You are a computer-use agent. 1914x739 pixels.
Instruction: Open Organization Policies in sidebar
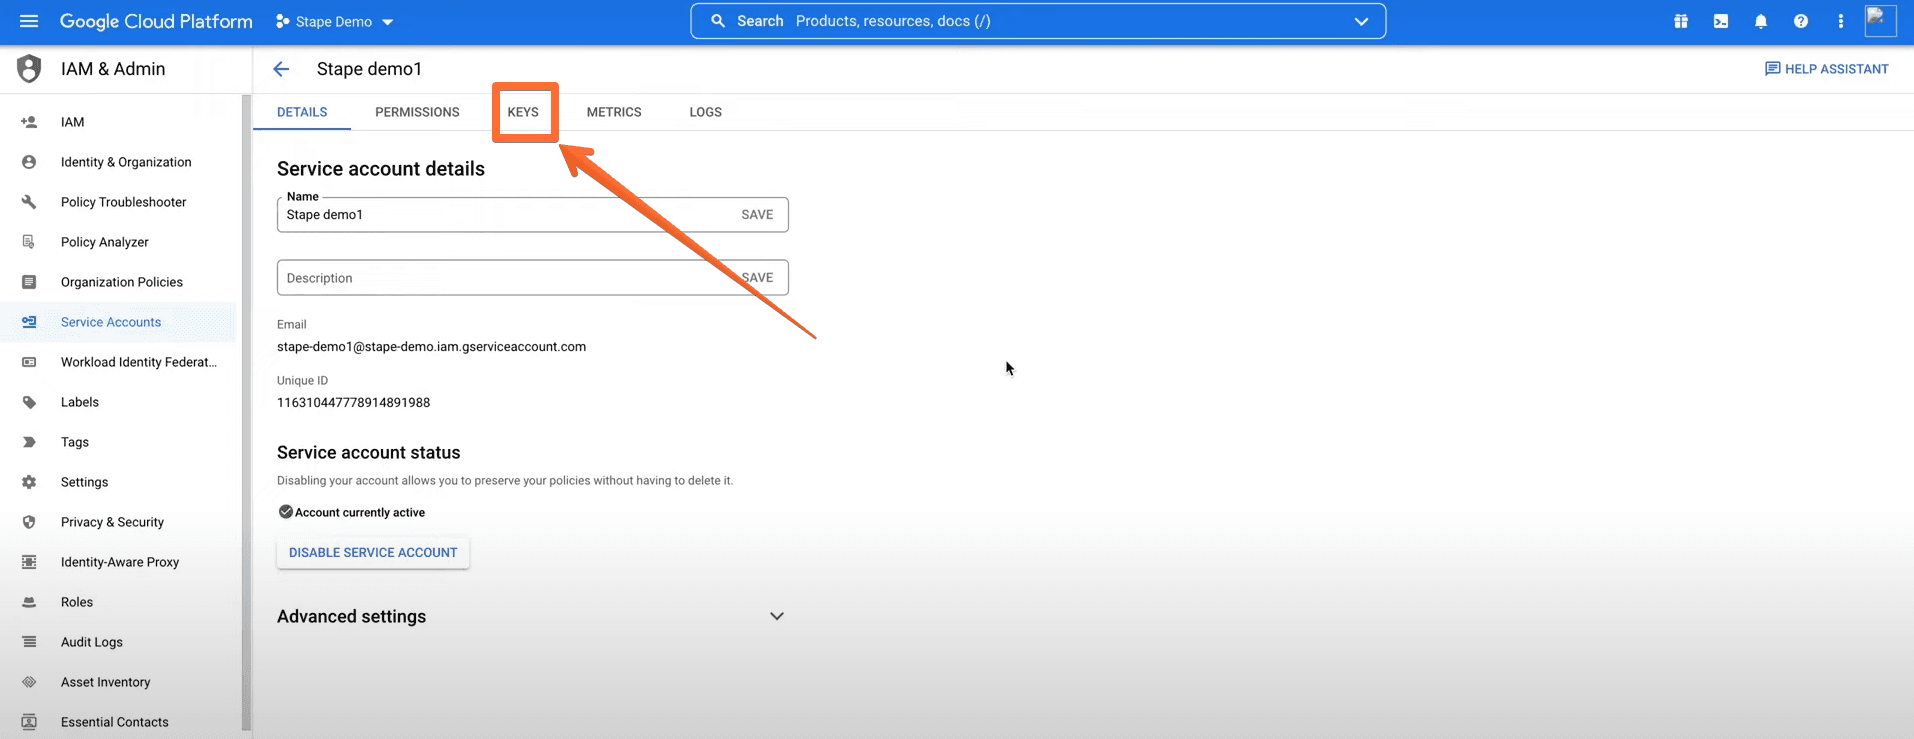(121, 282)
